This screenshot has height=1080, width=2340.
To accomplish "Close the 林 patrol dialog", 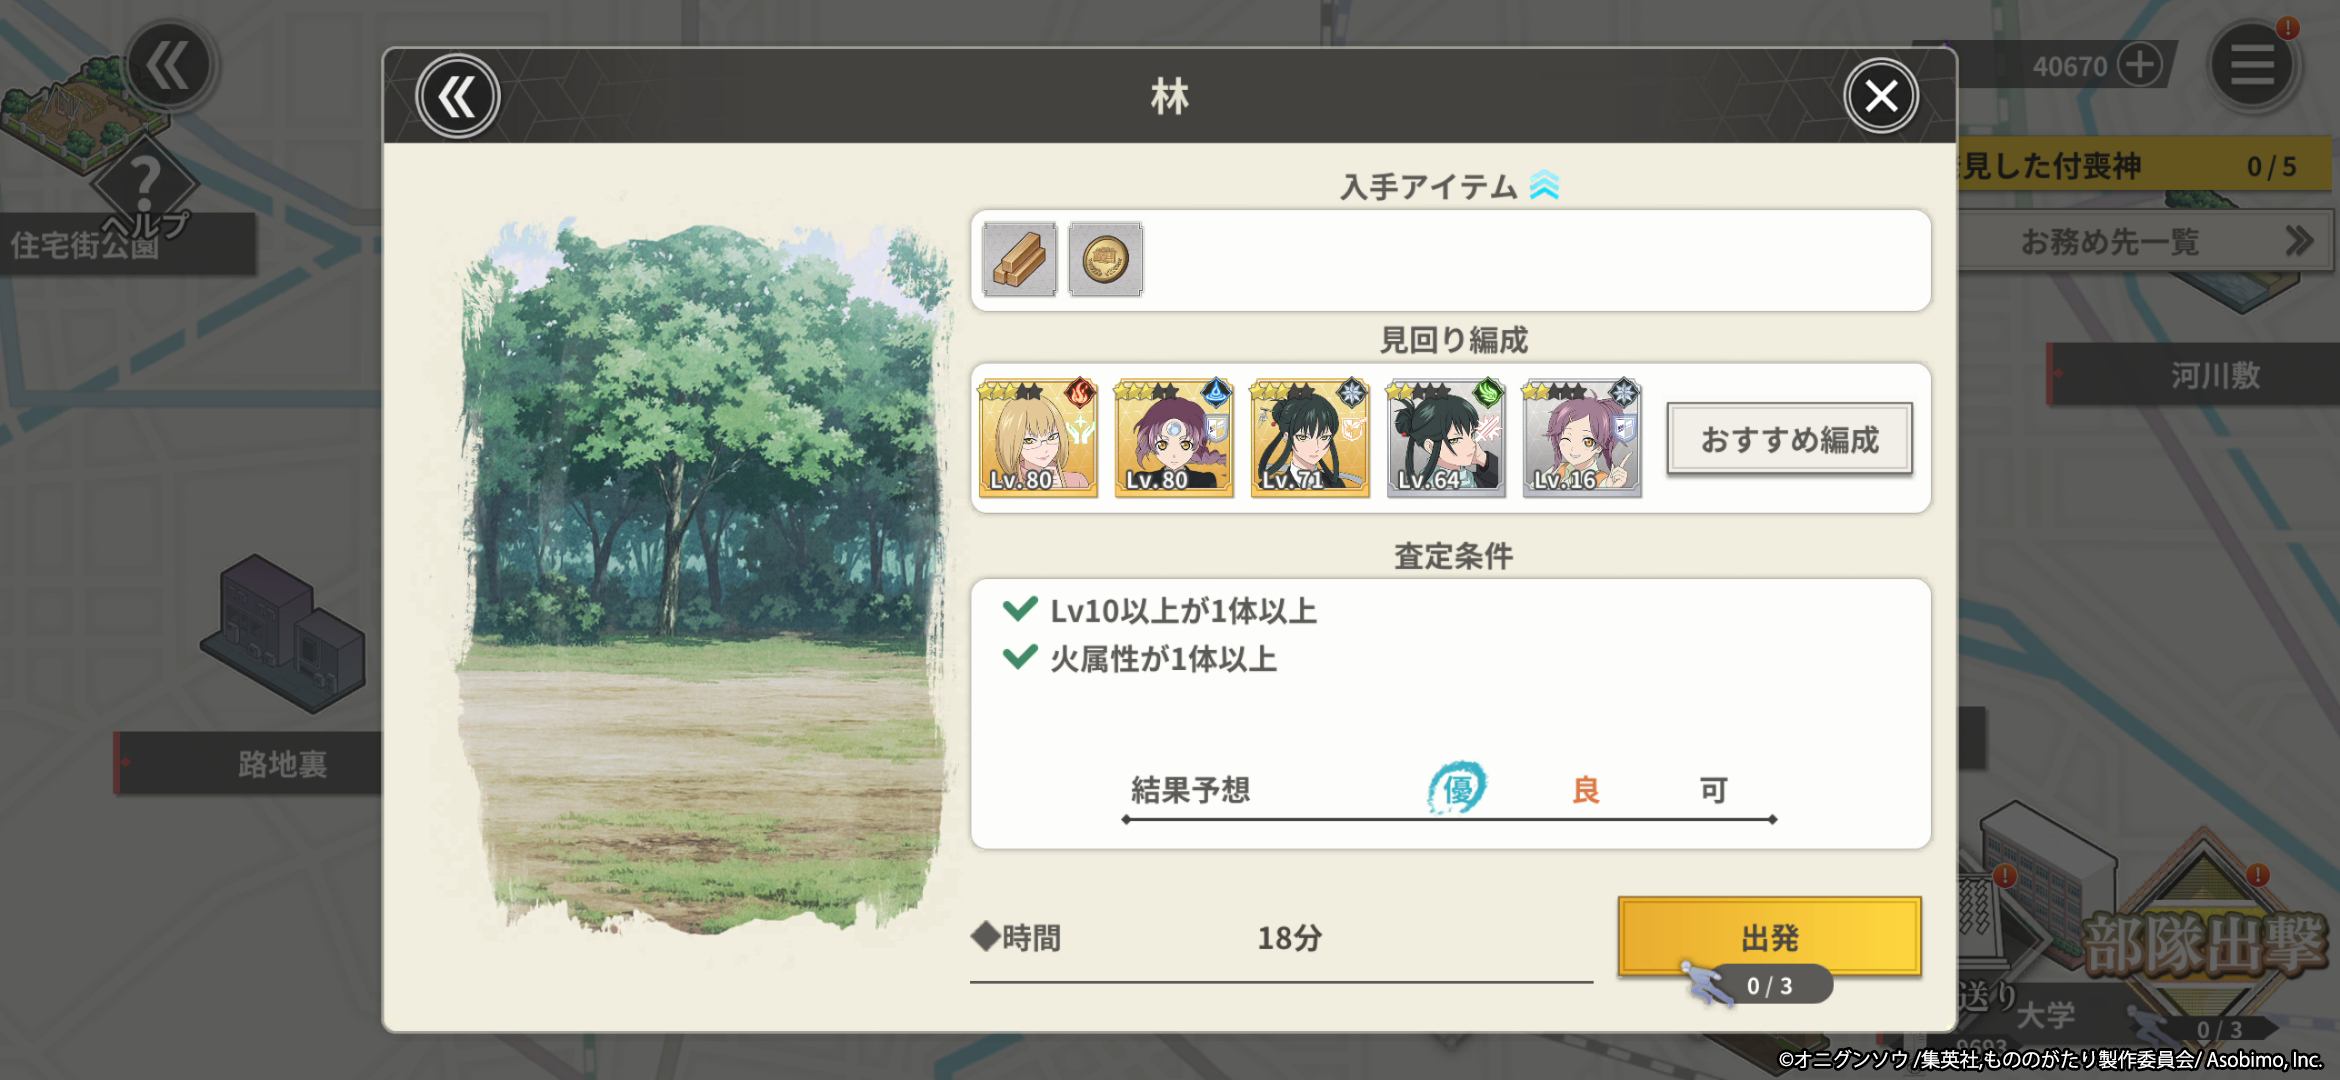I will point(1881,96).
